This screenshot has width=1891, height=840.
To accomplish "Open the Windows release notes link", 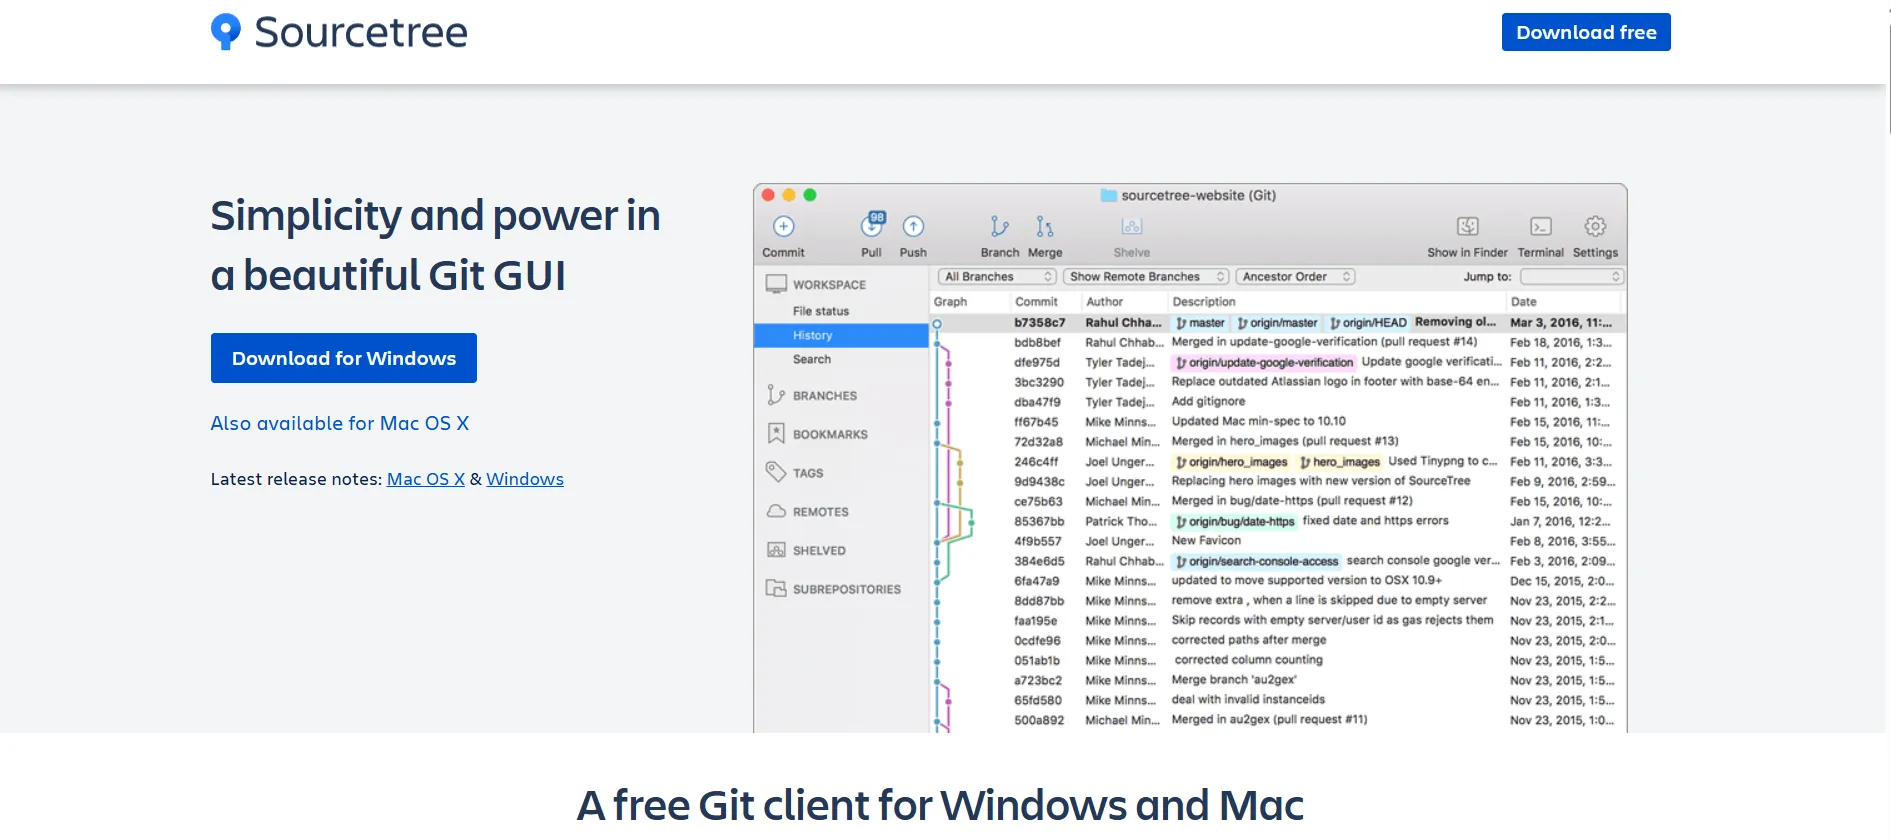I will pos(525,479).
